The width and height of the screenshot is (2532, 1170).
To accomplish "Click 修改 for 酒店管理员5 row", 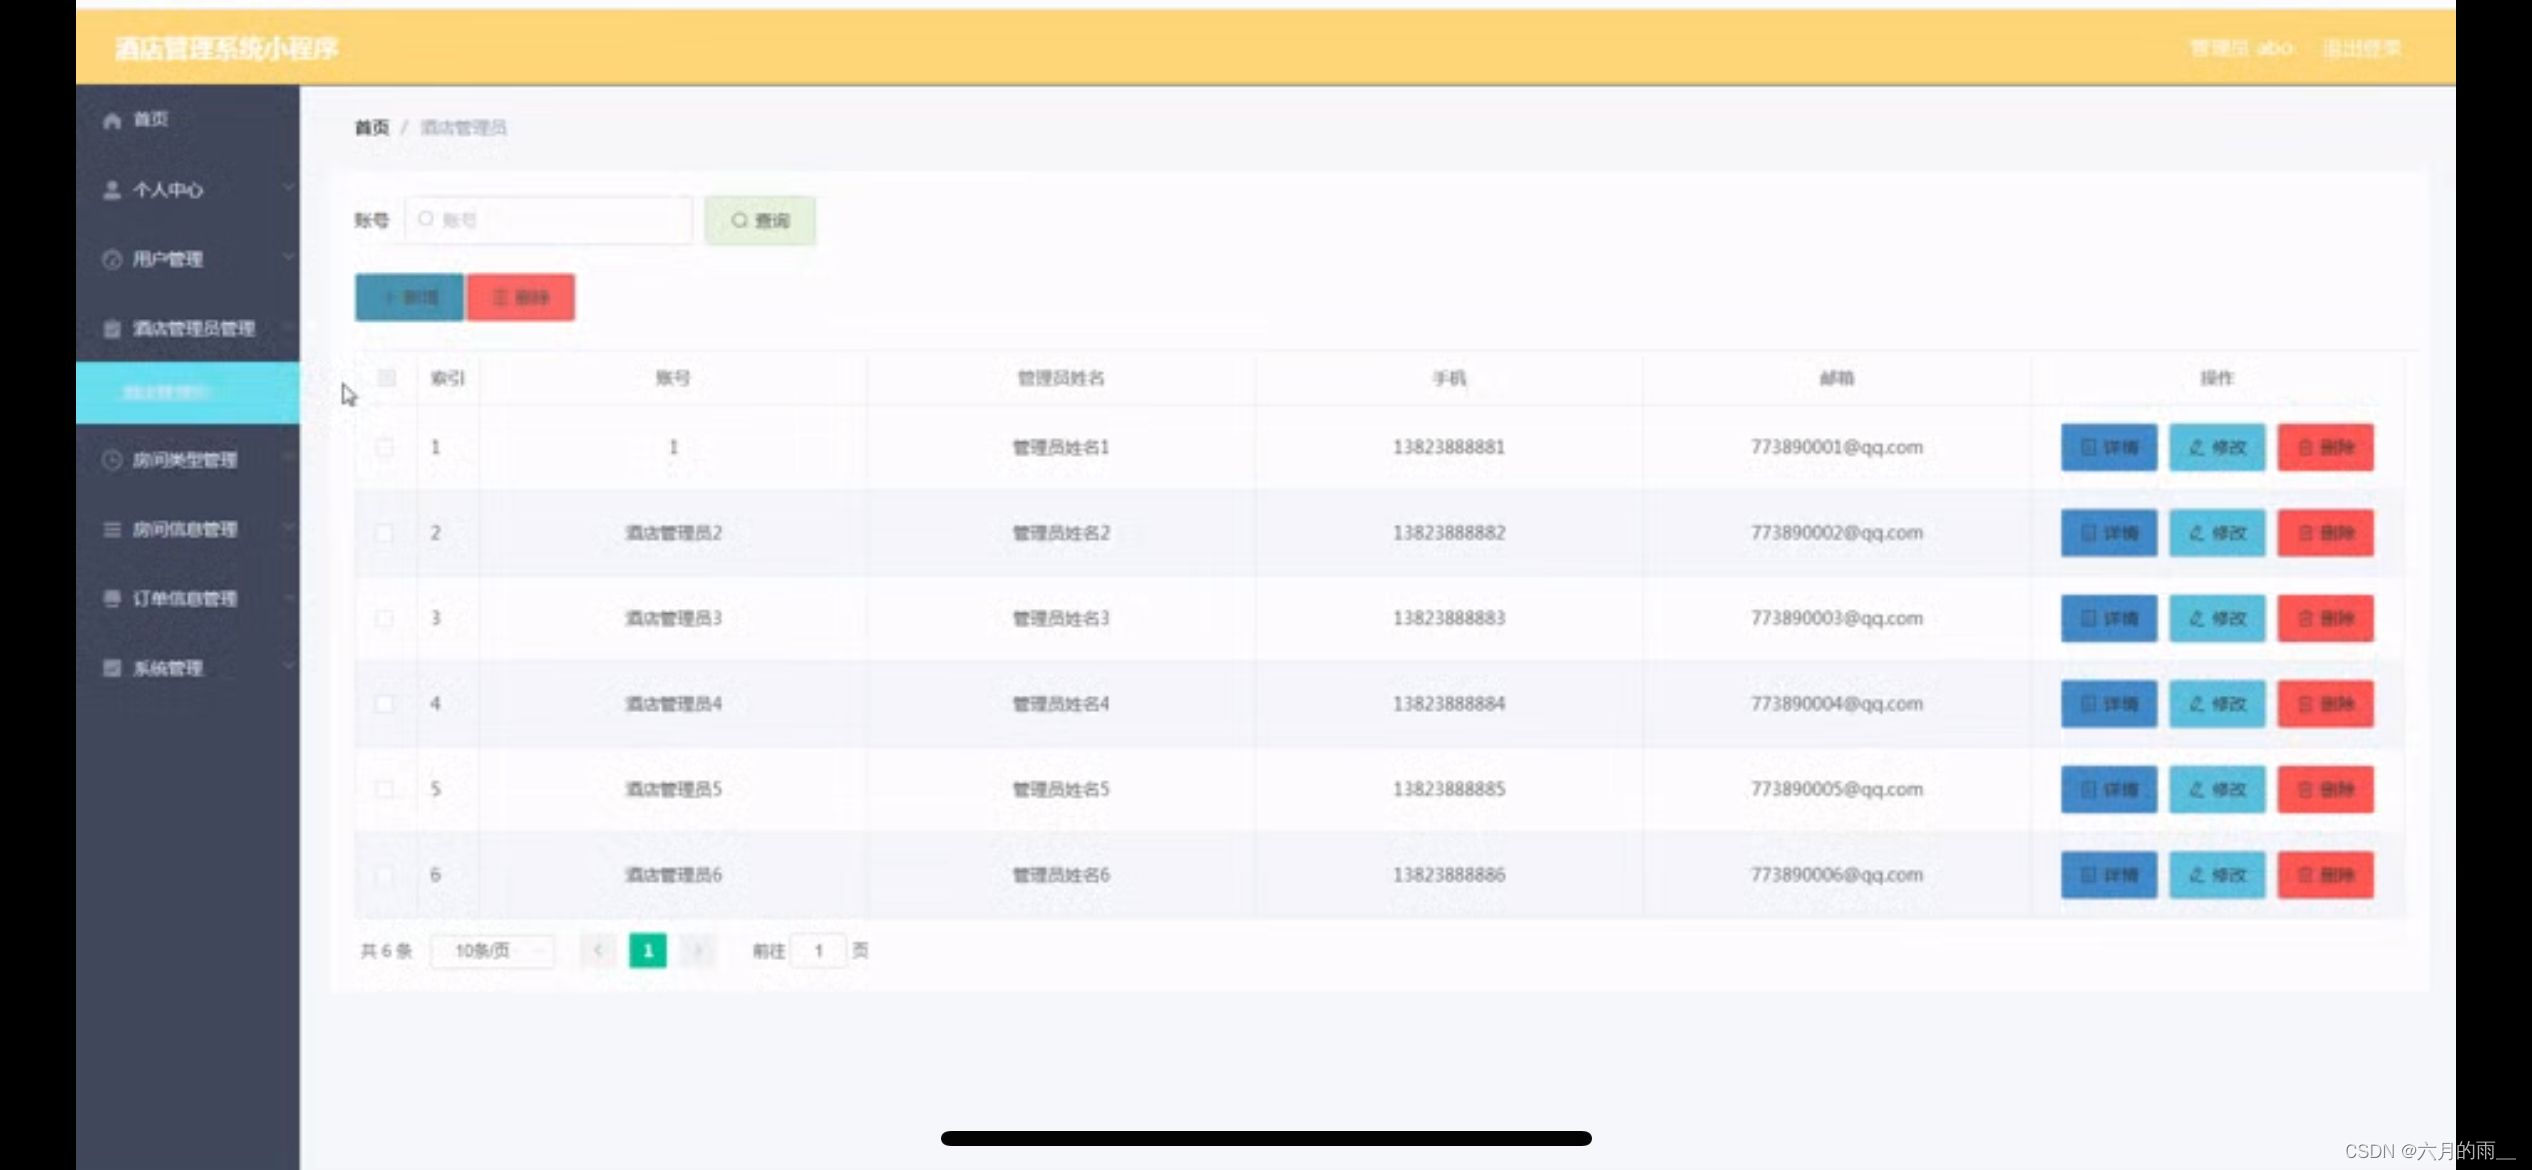I will [2217, 789].
